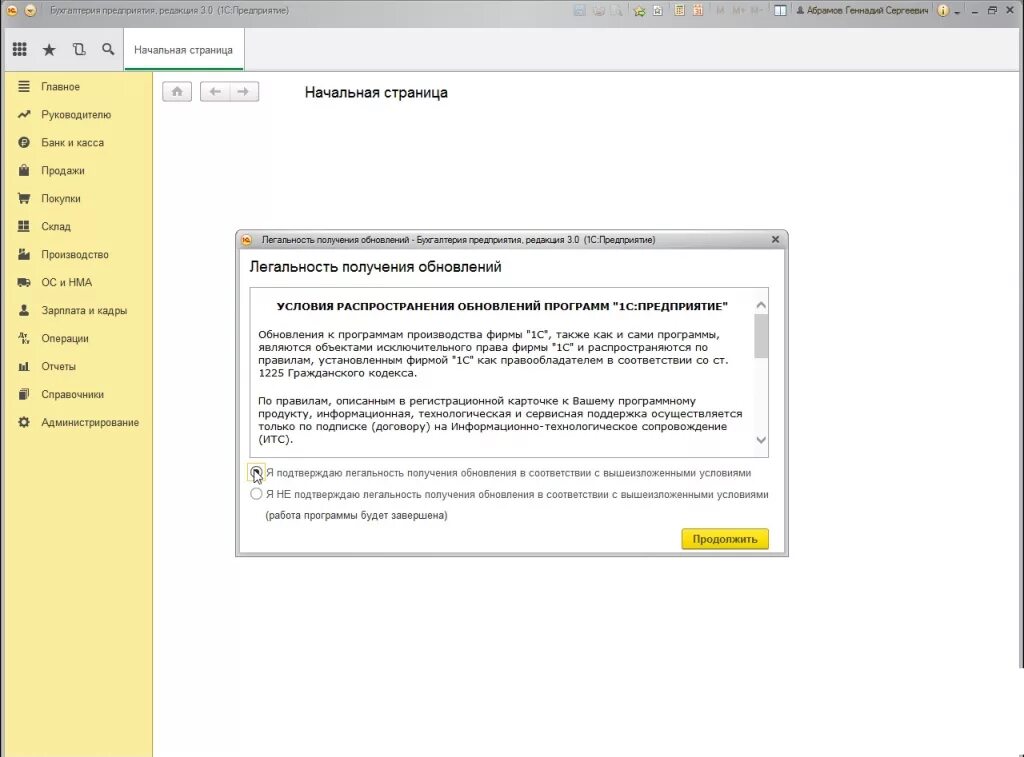Screen dimensions: 1024x757
Task: Click the user name Абрамов Геннадий Сергеевич
Action: point(862,10)
